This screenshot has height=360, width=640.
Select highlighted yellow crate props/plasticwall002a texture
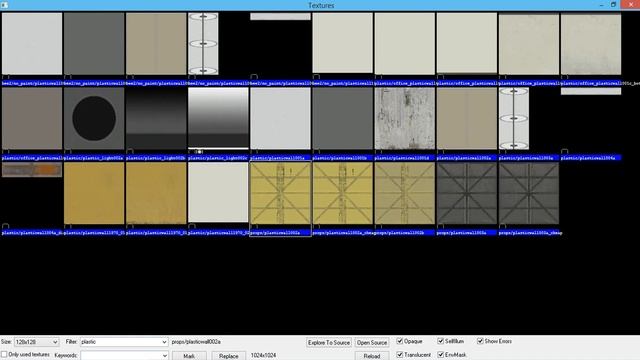click(280, 193)
